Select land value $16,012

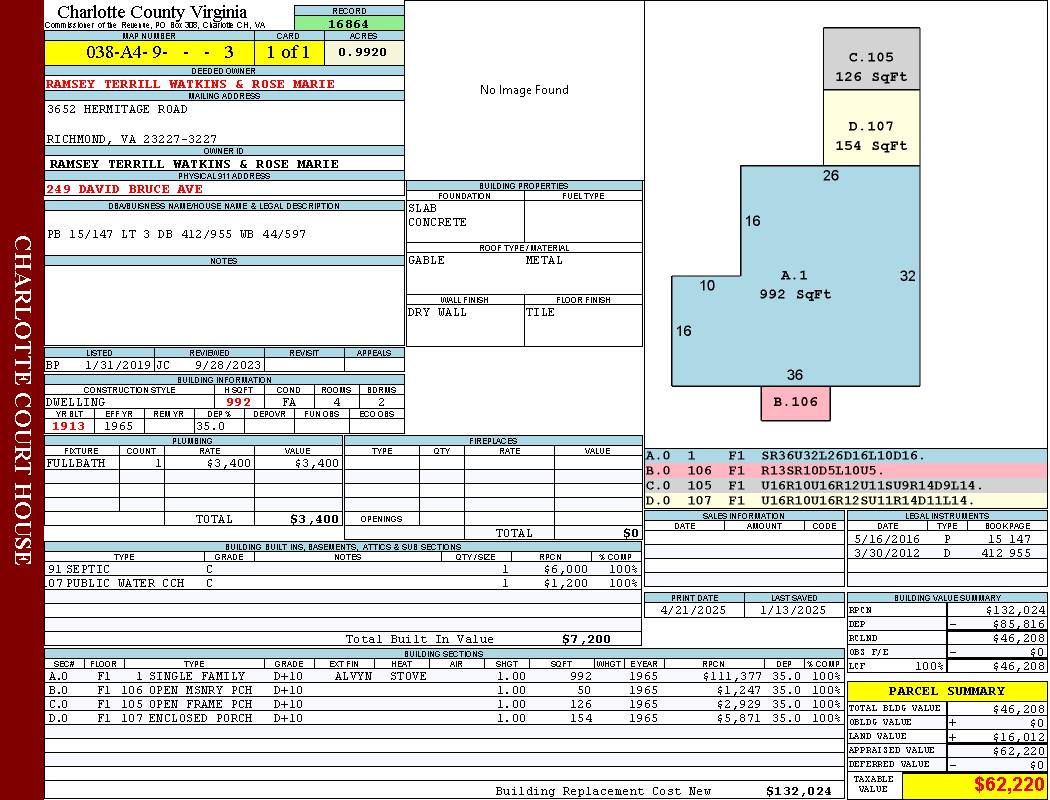click(1019, 737)
